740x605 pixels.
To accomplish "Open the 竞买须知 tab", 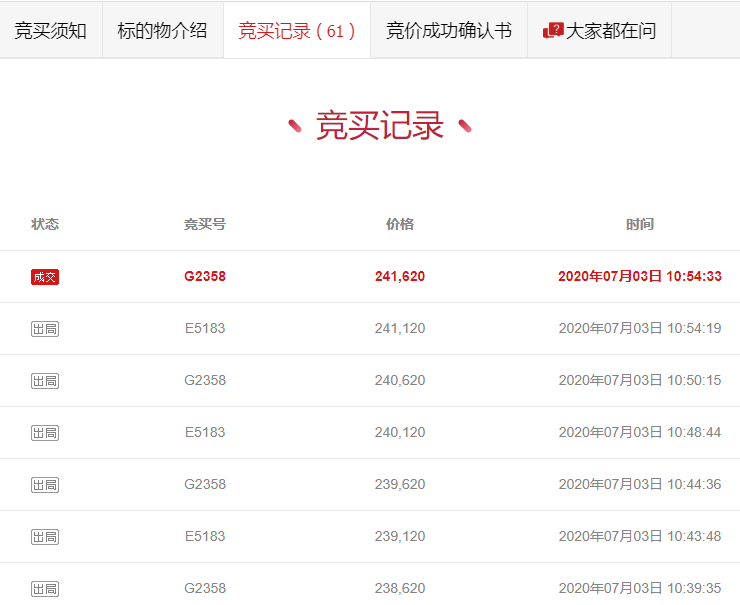I will [x=51, y=30].
